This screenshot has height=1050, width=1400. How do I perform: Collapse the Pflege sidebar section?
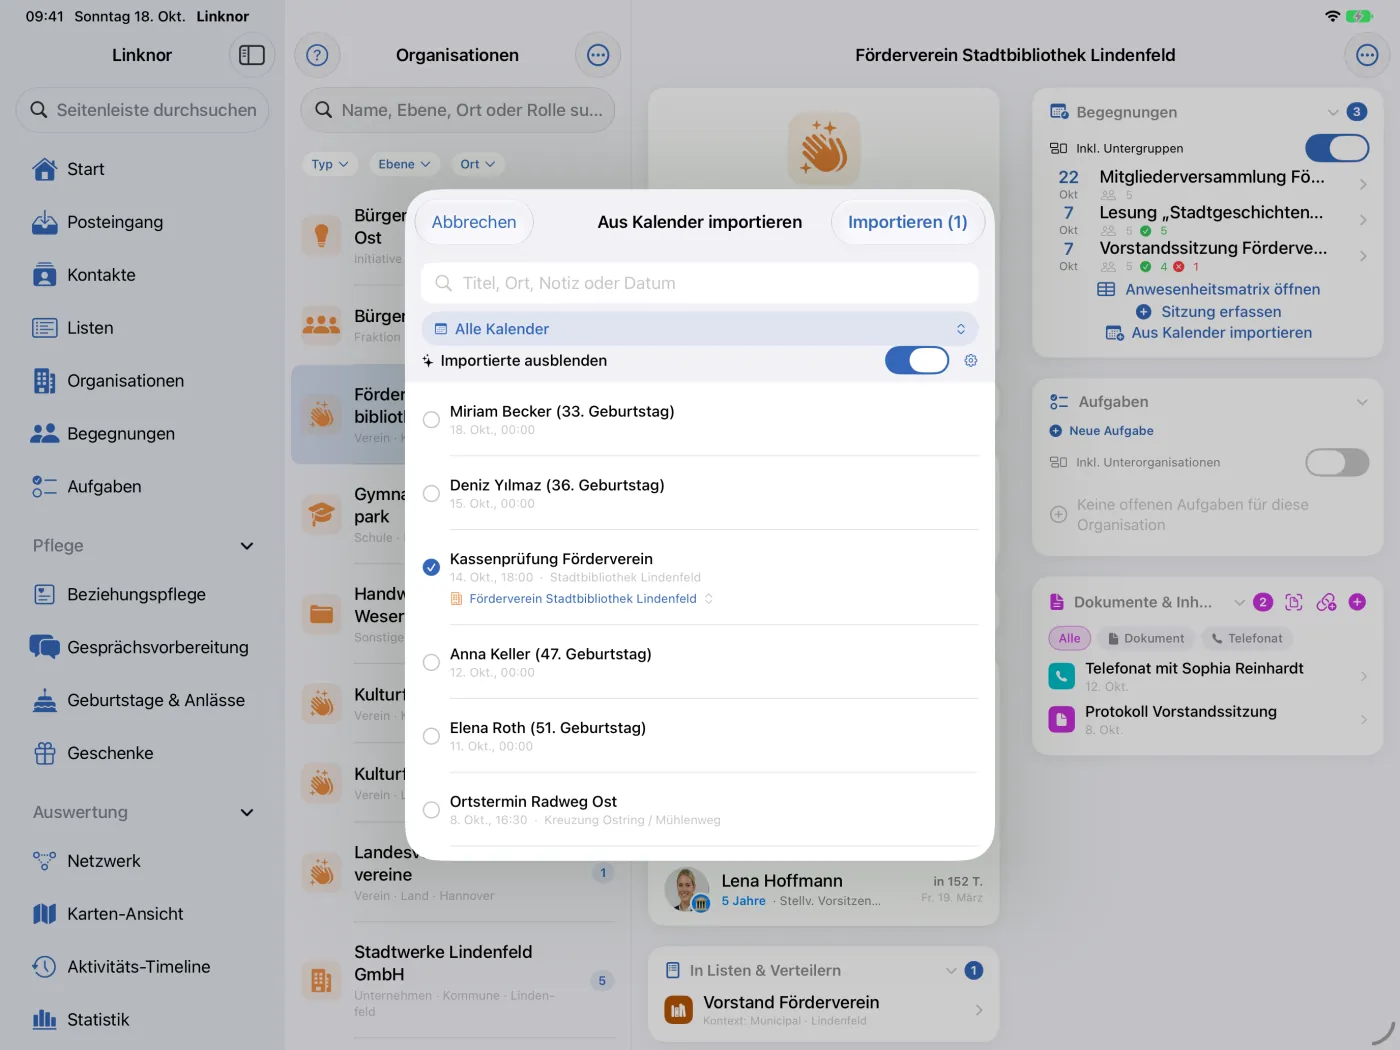tap(247, 546)
